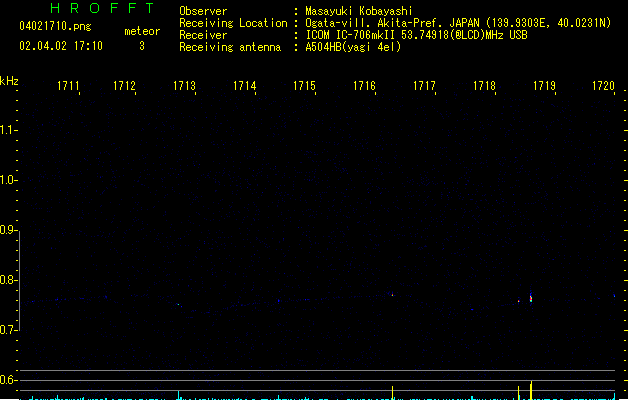Click the 0.9 kHz frequency axis label
Image resolution: width=629 pixels, height=400 pixels.
pyautogui.click(x=7, y=230)
